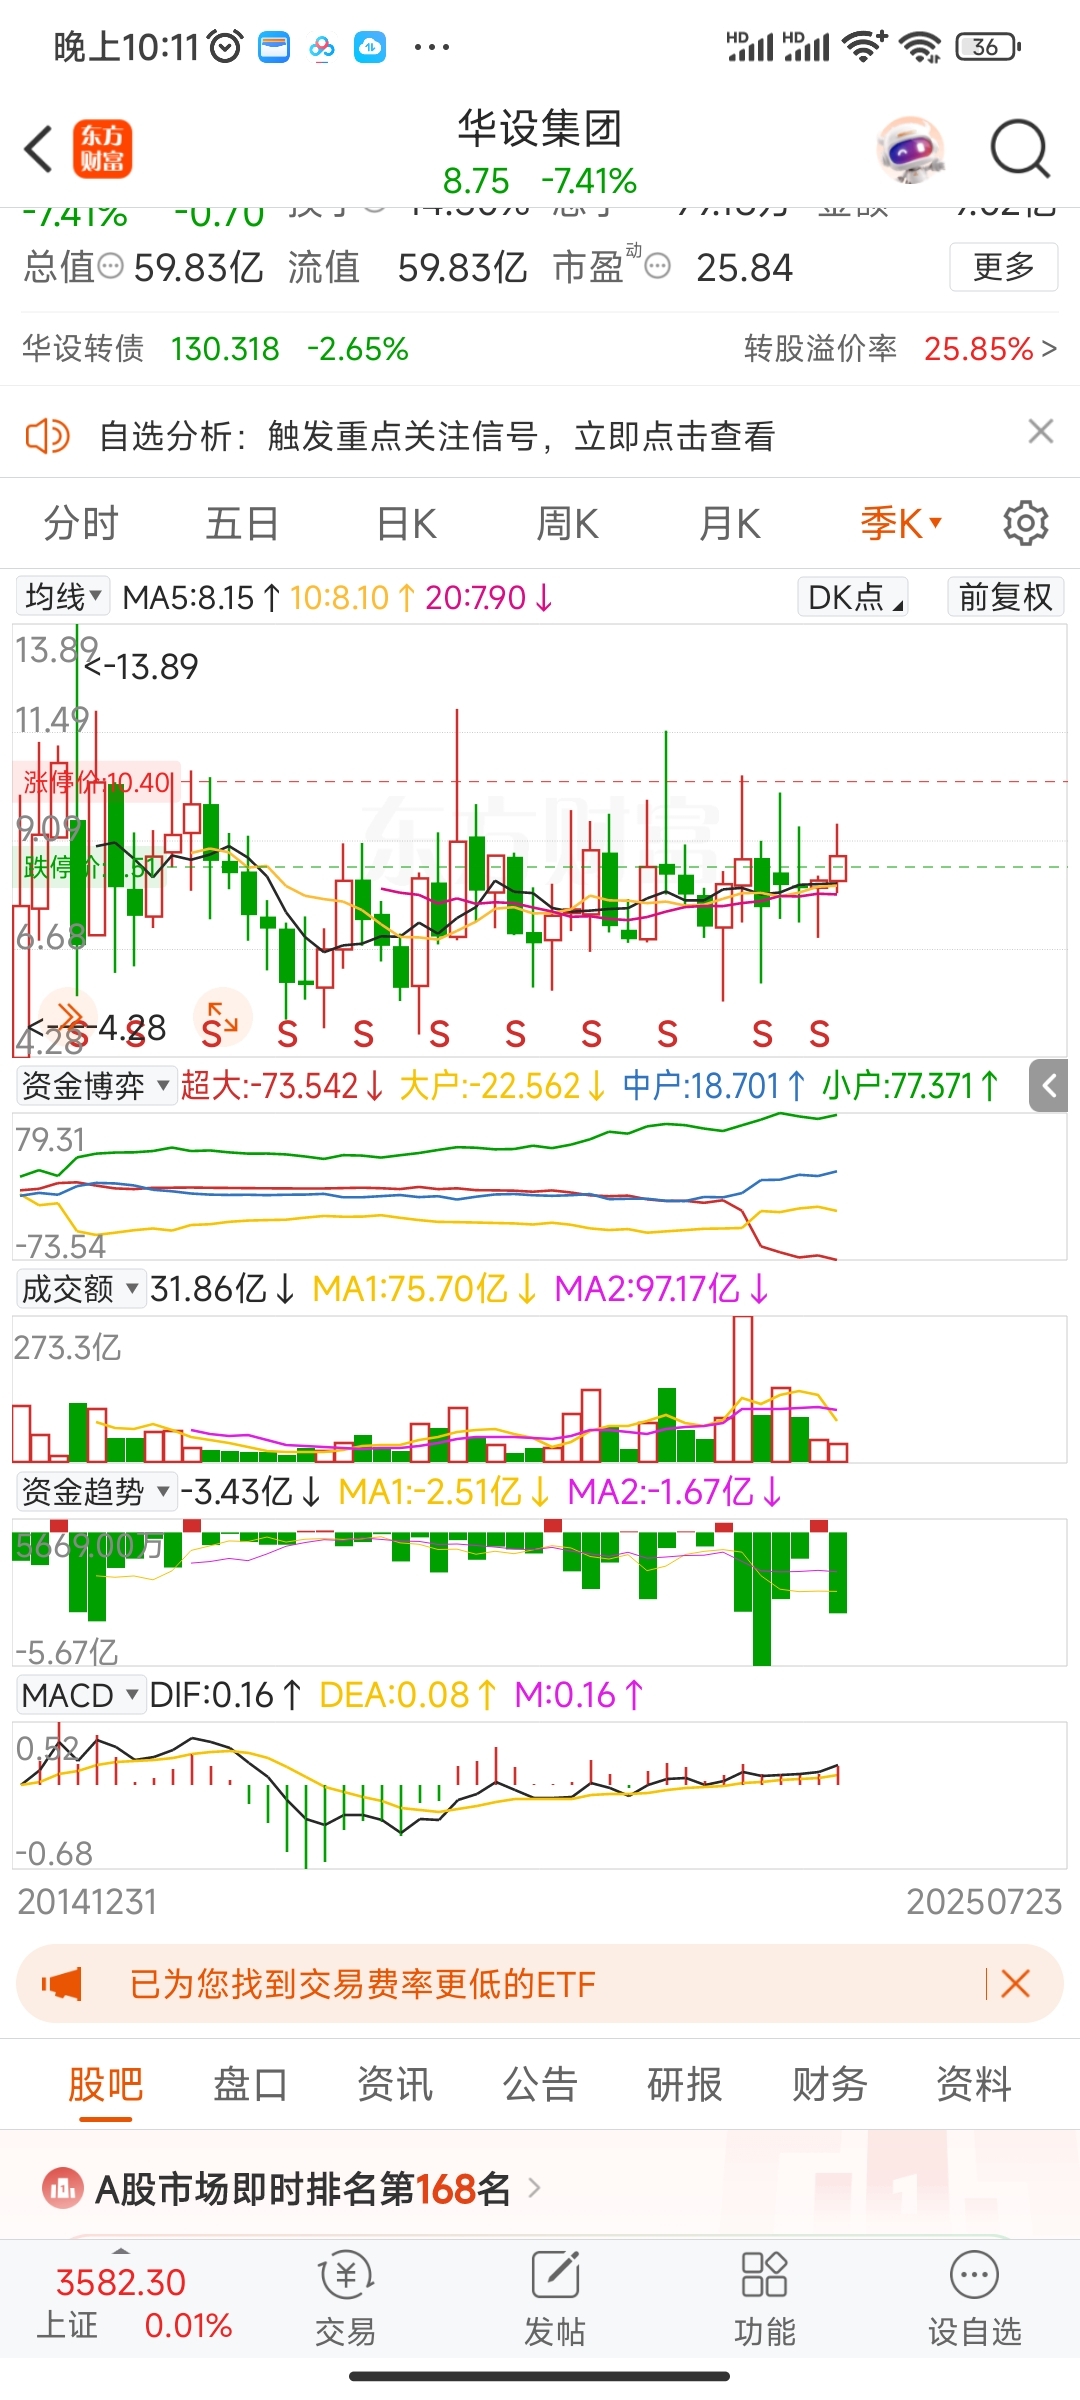Tap end date 20250723 label
The image size is (1080, 2400).
984,1901
